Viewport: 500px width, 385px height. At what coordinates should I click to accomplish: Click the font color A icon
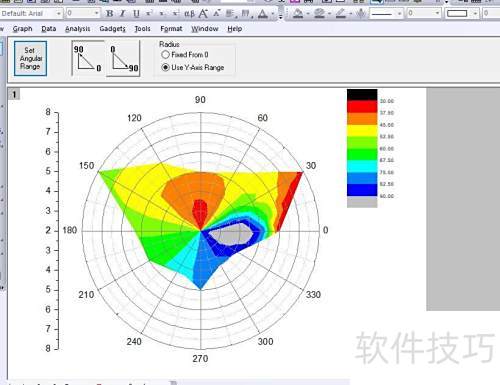pos(263,14)
